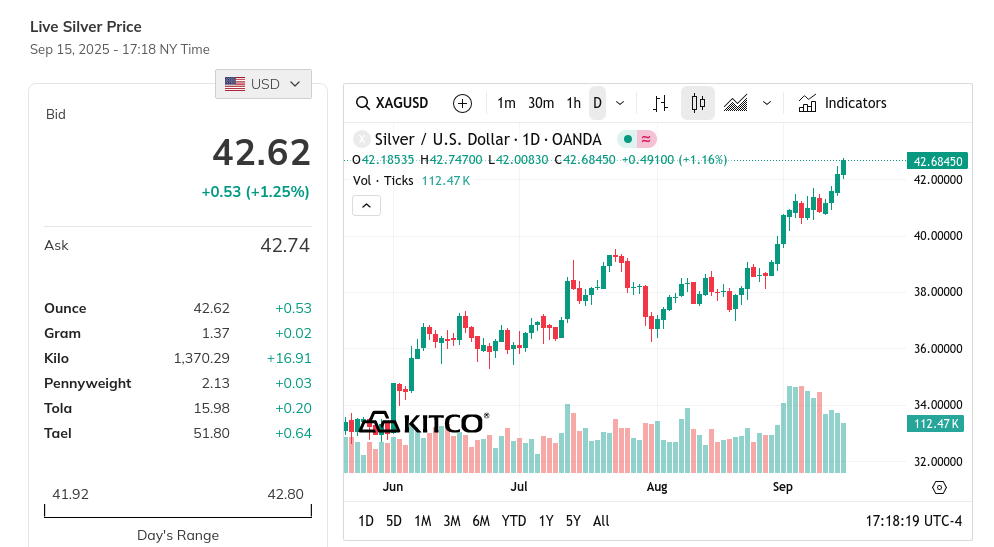The height and width of the screenshot is (547, 994).
Task: Expand the time interval dropdown arrow
Action: [620, 103]
